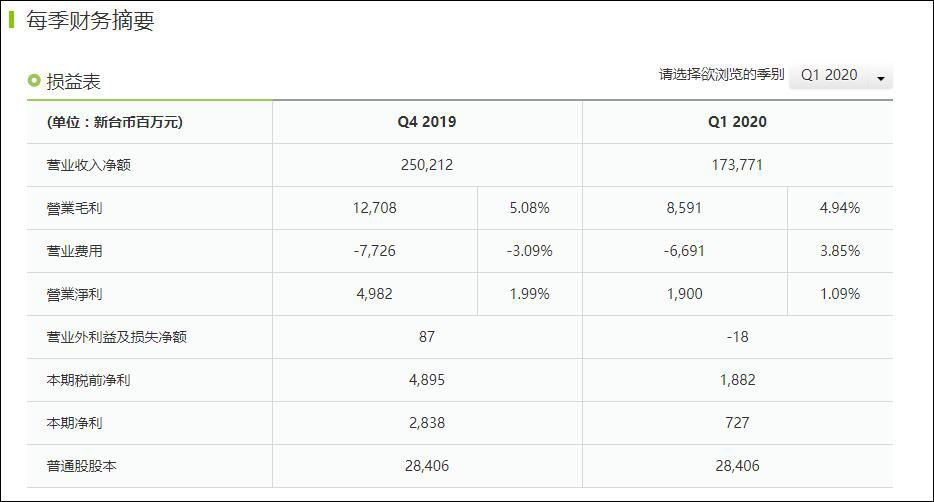Click the unit label 新台币百万元 cell
The image size is (934, 502).
point(115,122)
